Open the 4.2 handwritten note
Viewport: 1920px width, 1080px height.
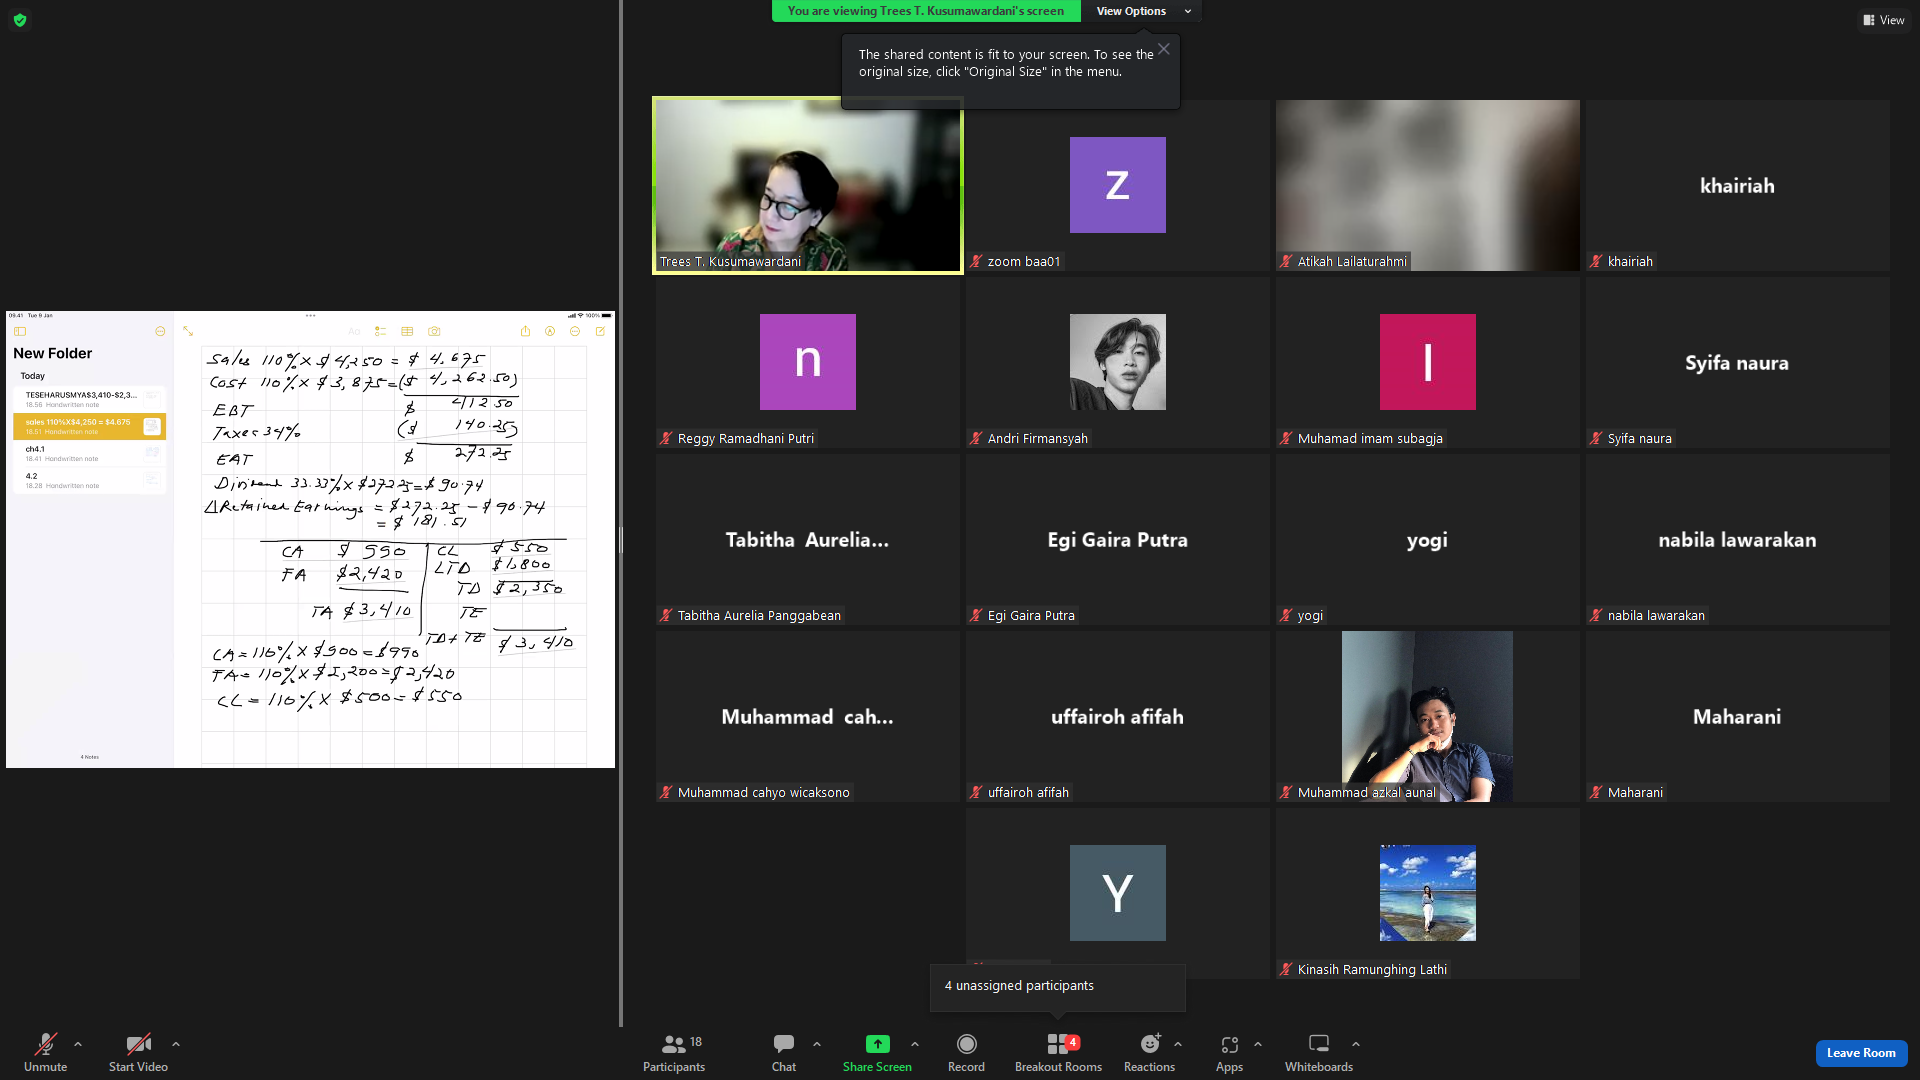tap(90, 480)
